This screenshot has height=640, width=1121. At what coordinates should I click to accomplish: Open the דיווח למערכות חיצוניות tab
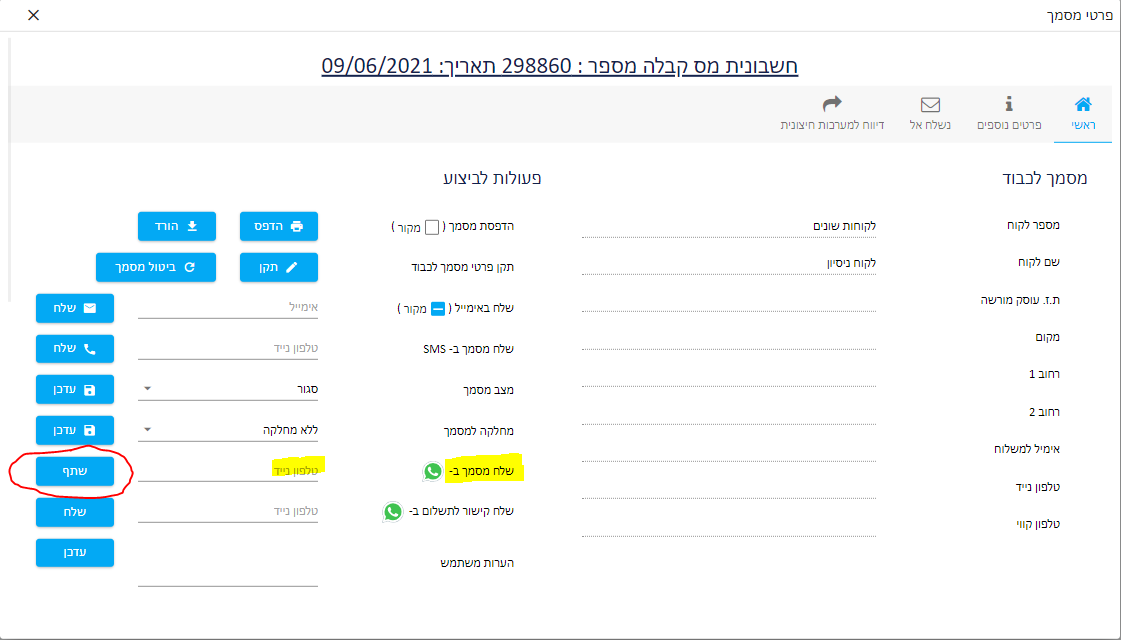(x=832, y=114)
